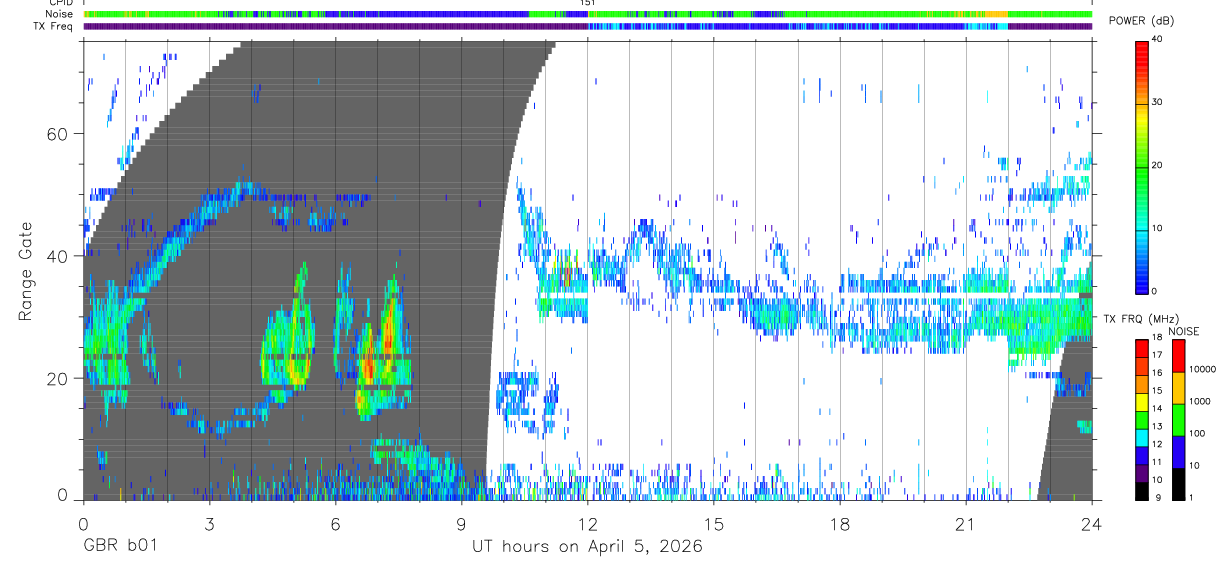Click the 15 hour tick label on time axis
Screen dimensions: 1228x567
pyautogui.click(x=714, y=524)
